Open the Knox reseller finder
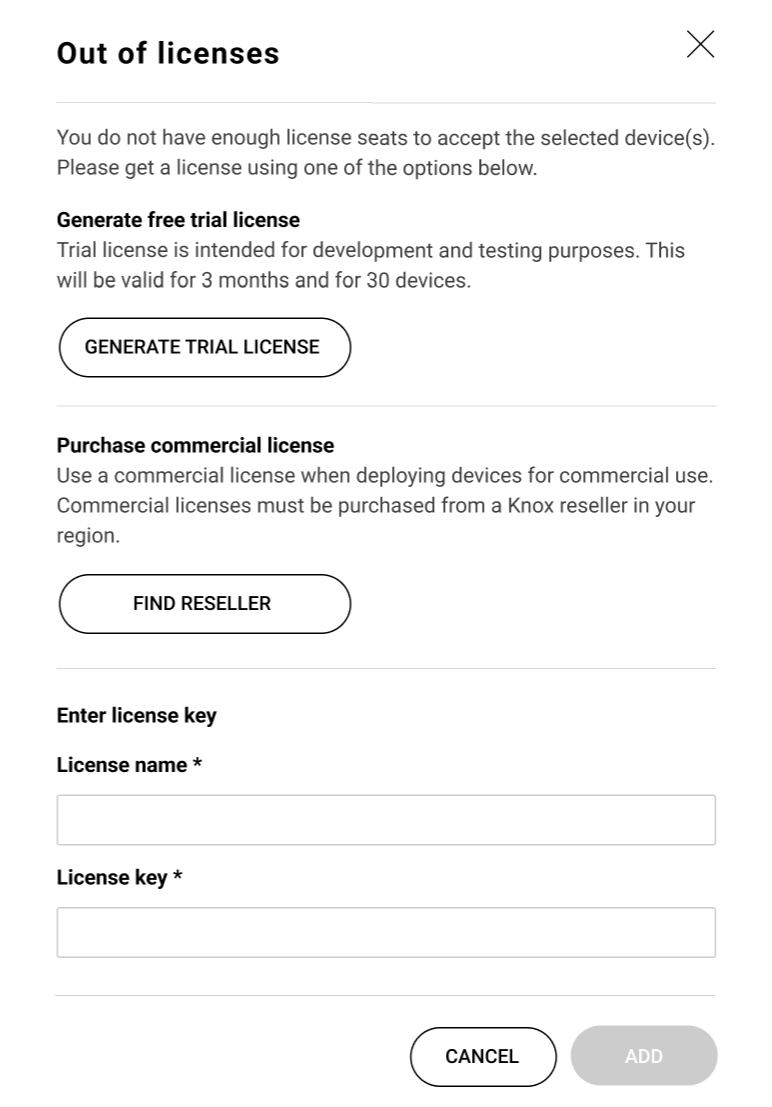Viewport: 772px width, 1107px height. pyautogui.click(x=204, y=603)
